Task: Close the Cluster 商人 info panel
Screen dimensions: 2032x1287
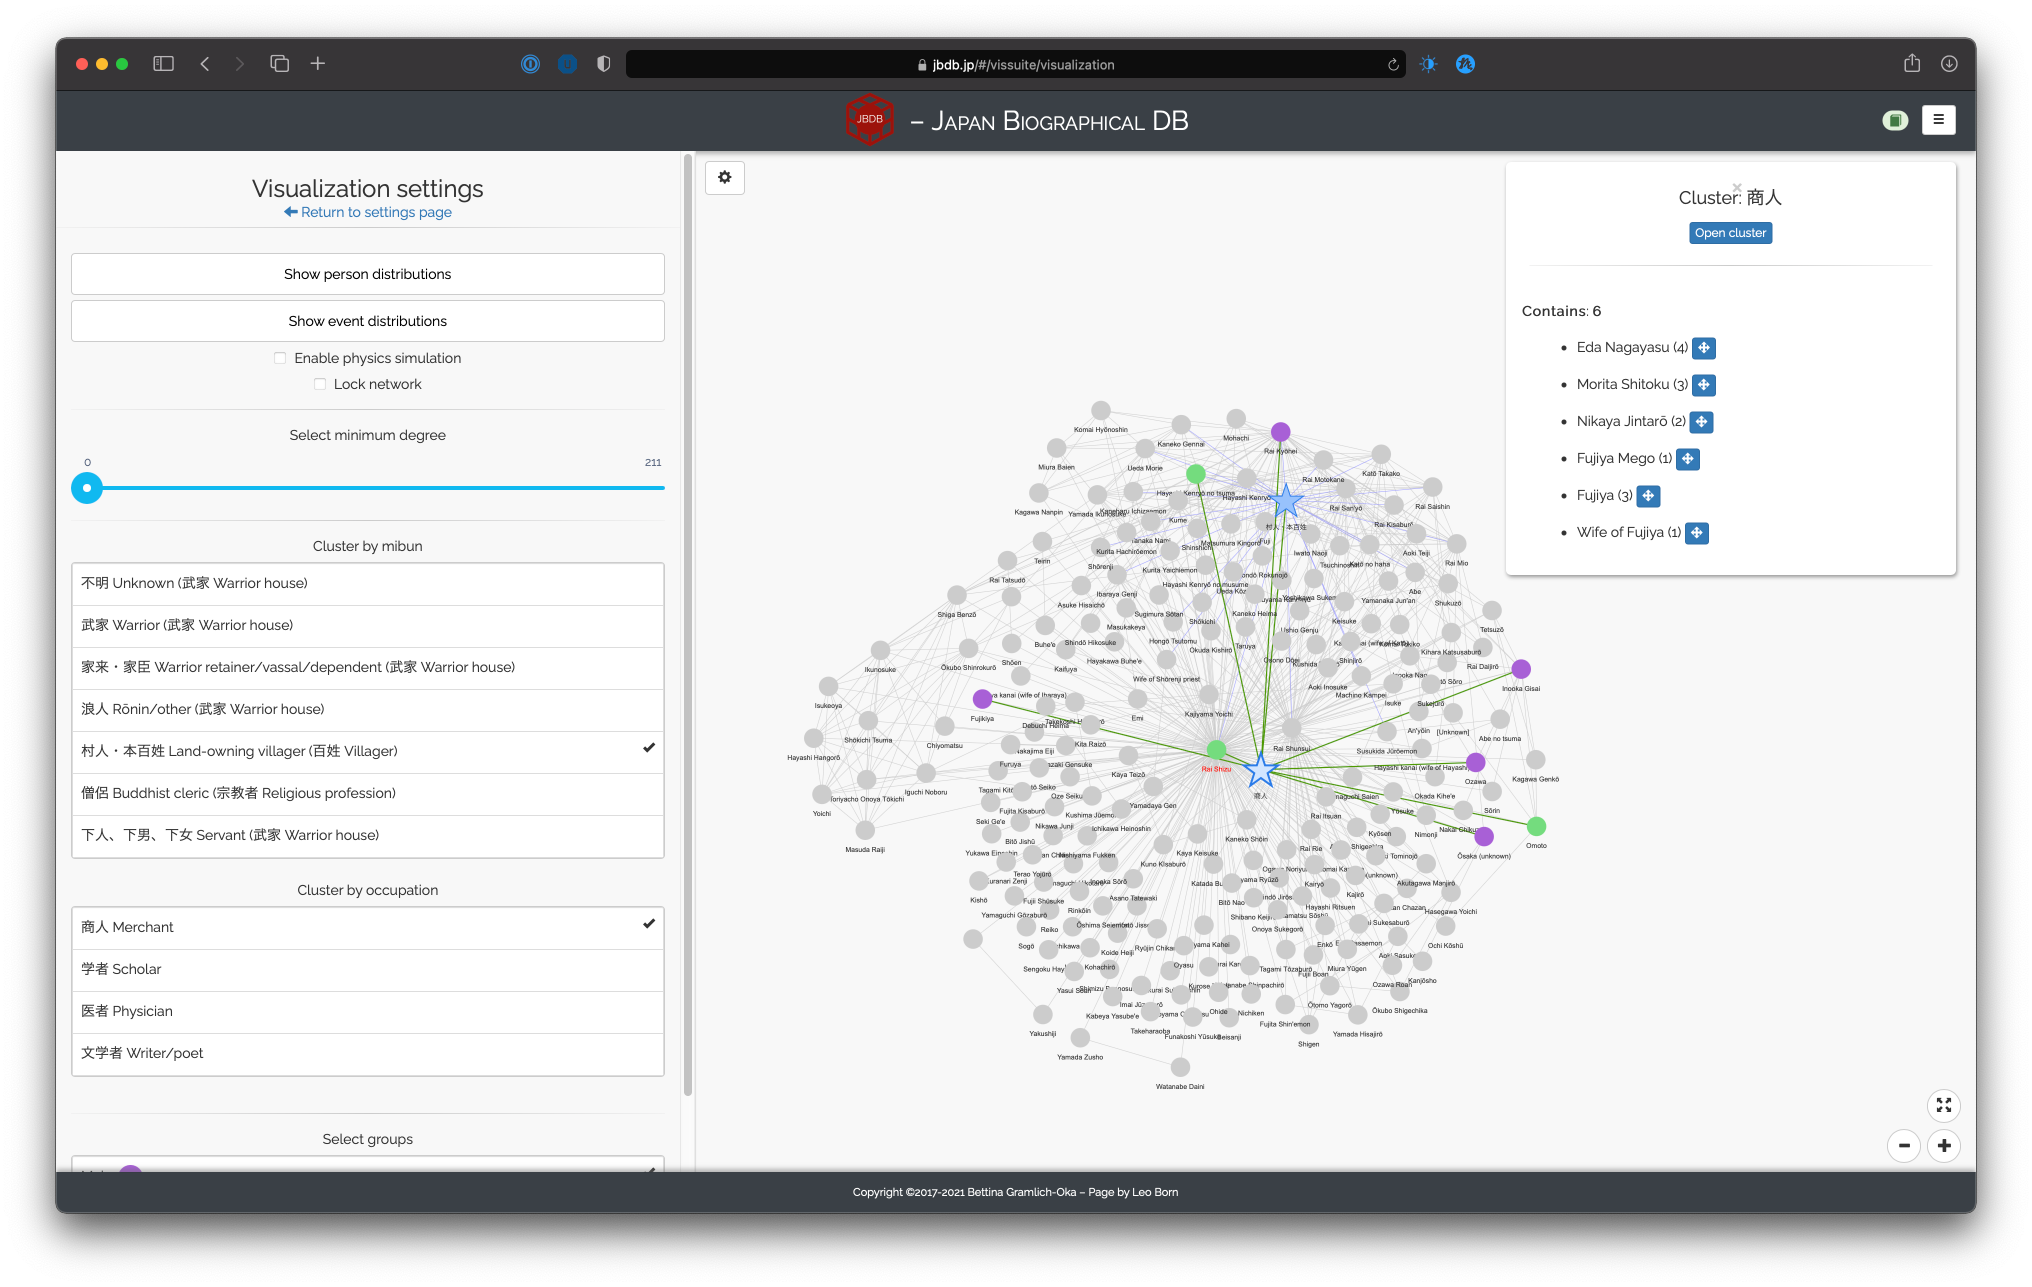Action: [x=1737, y=187]
